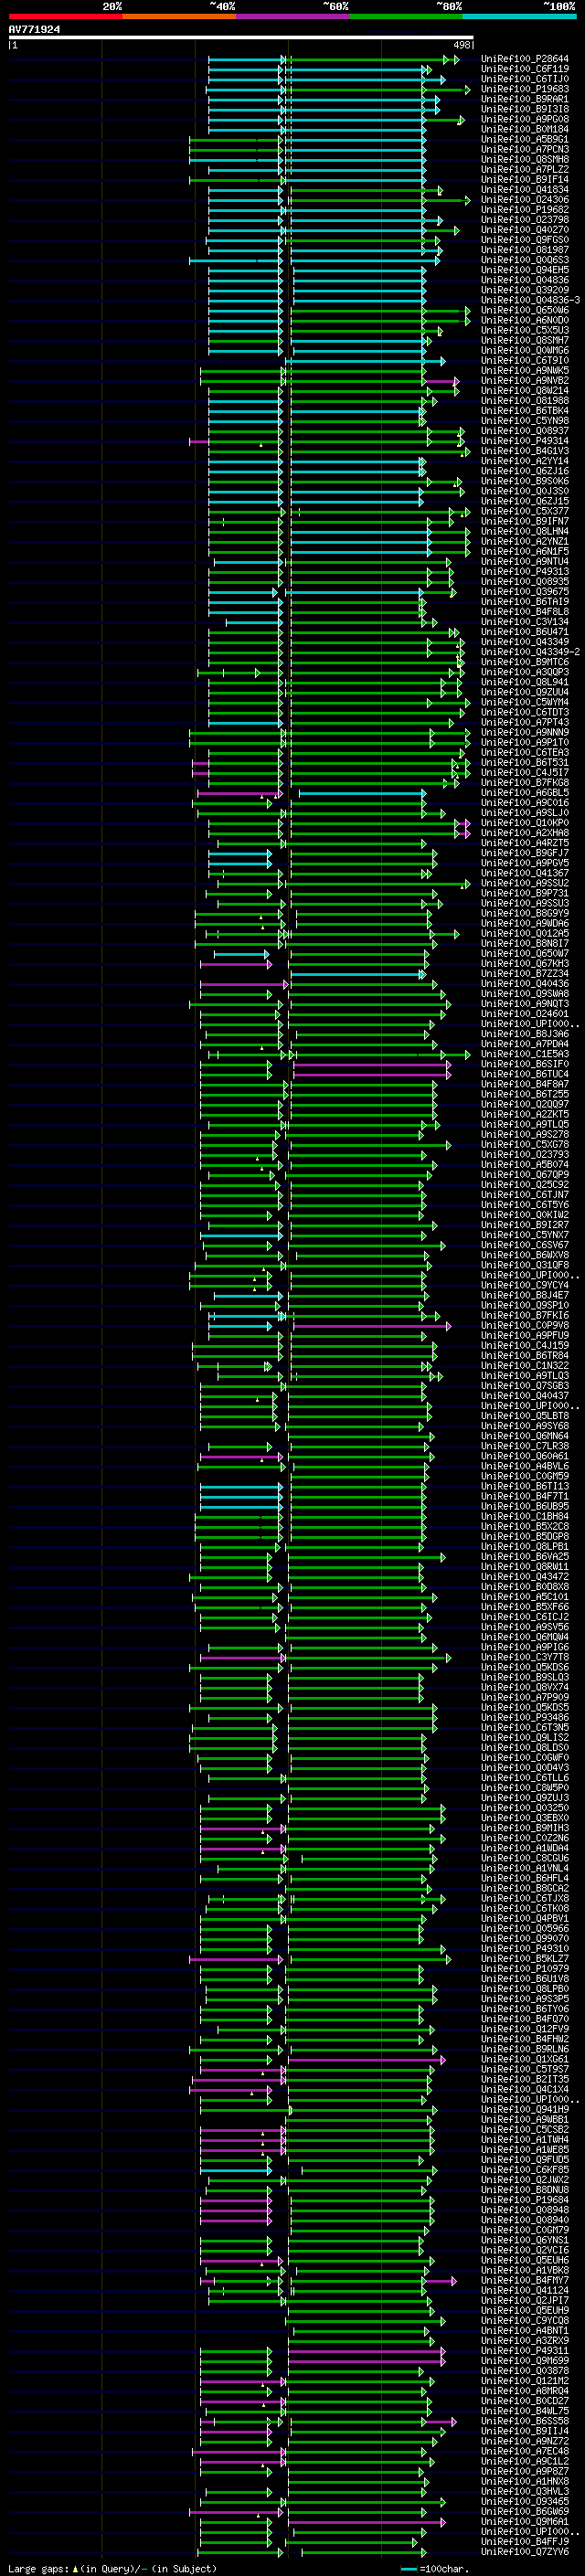
Task: Select the UniRef100_Q10KP0 label
Action: coord(525,822)
